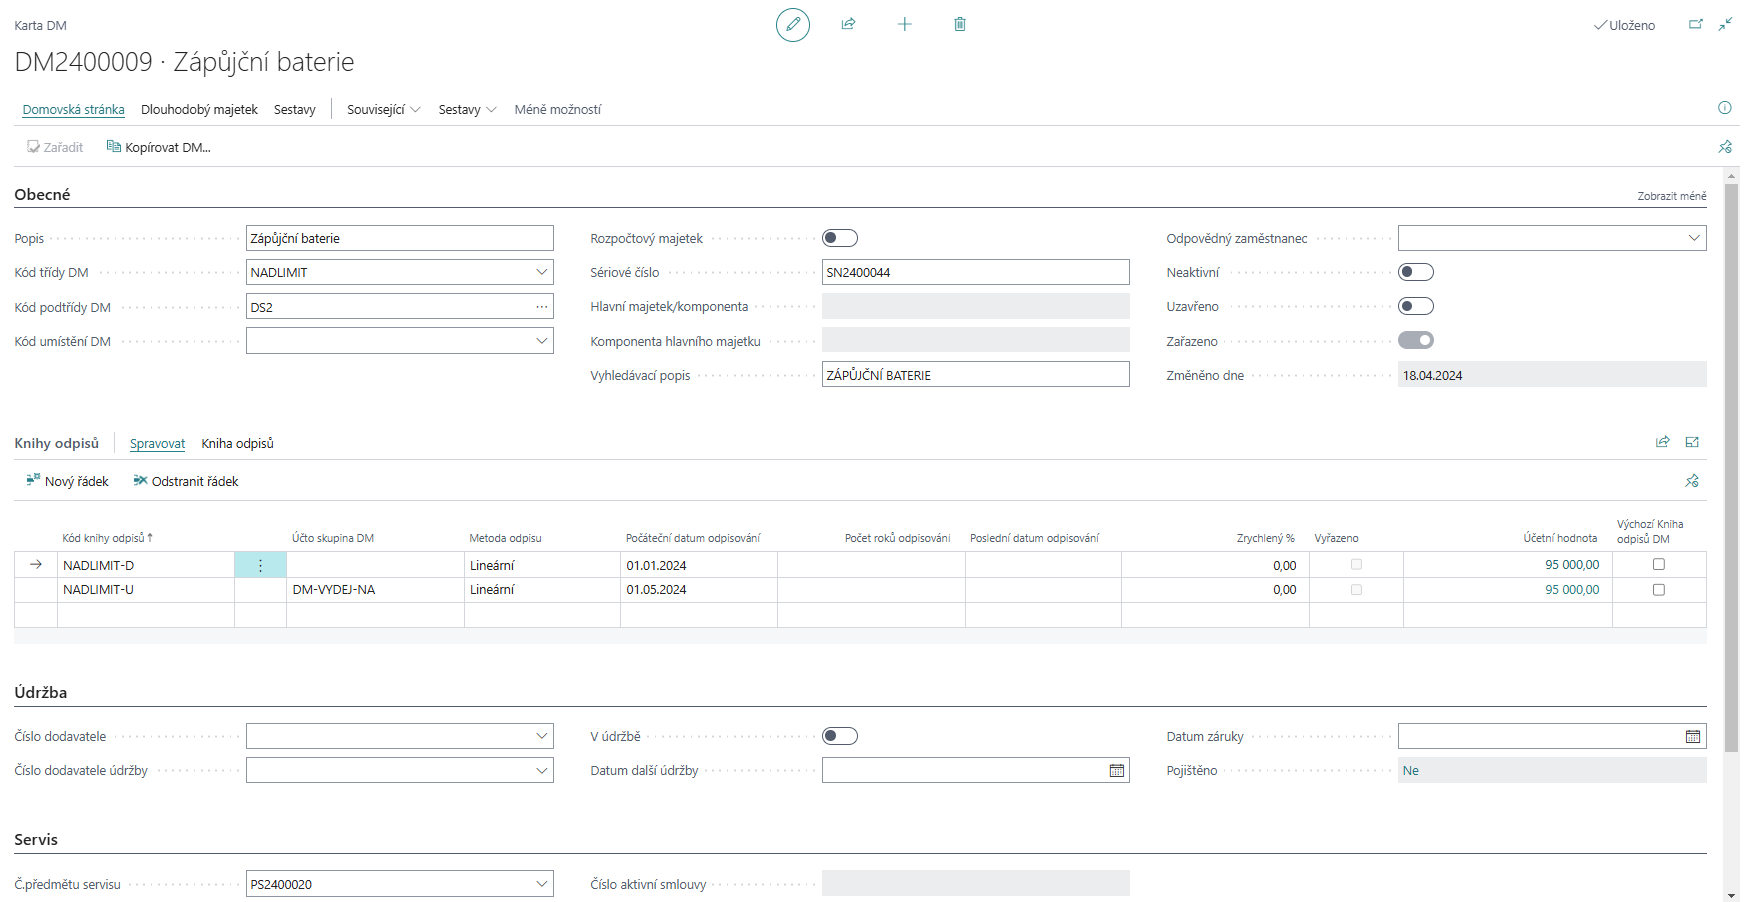Image resolution: width=1760 pixels, height=902 pixels.
Task: Click the plus icon to create new card
Action: (x=904, y=24)
